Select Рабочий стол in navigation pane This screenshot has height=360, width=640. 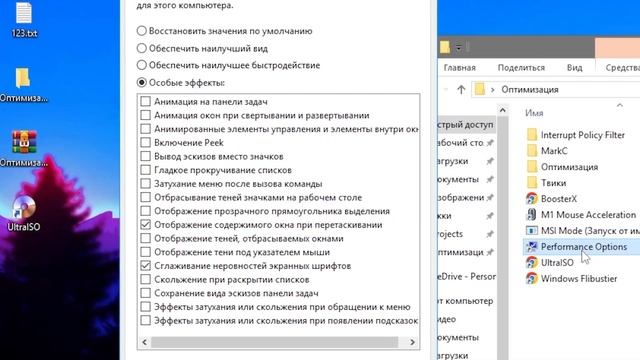[x=461, y=143]
